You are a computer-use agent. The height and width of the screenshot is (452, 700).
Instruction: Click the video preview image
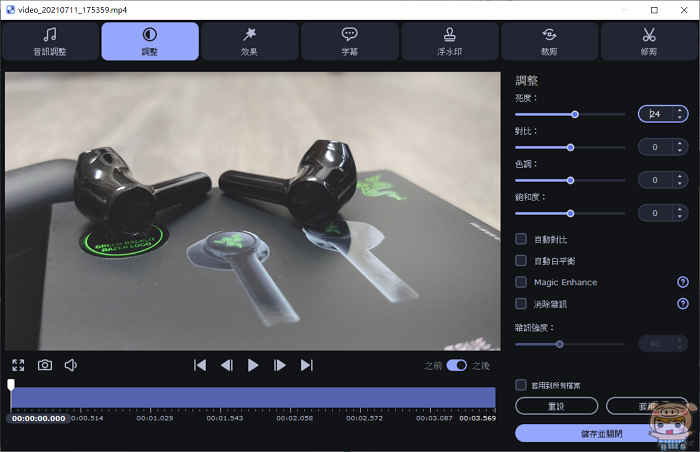click(x=253, y=211)
